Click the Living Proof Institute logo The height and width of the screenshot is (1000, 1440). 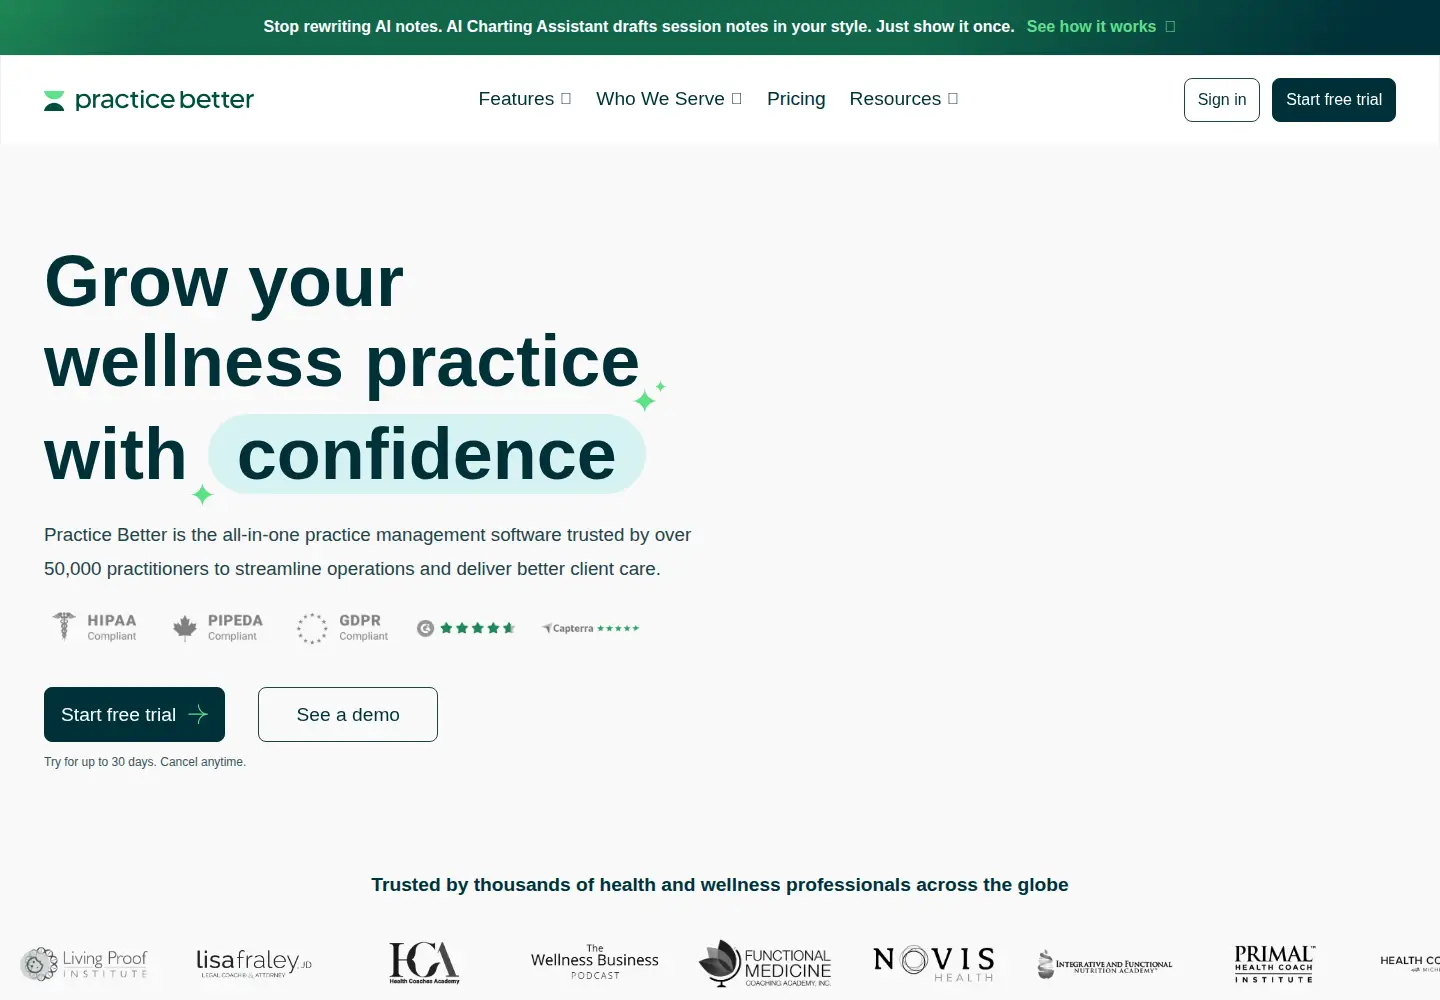84,964
